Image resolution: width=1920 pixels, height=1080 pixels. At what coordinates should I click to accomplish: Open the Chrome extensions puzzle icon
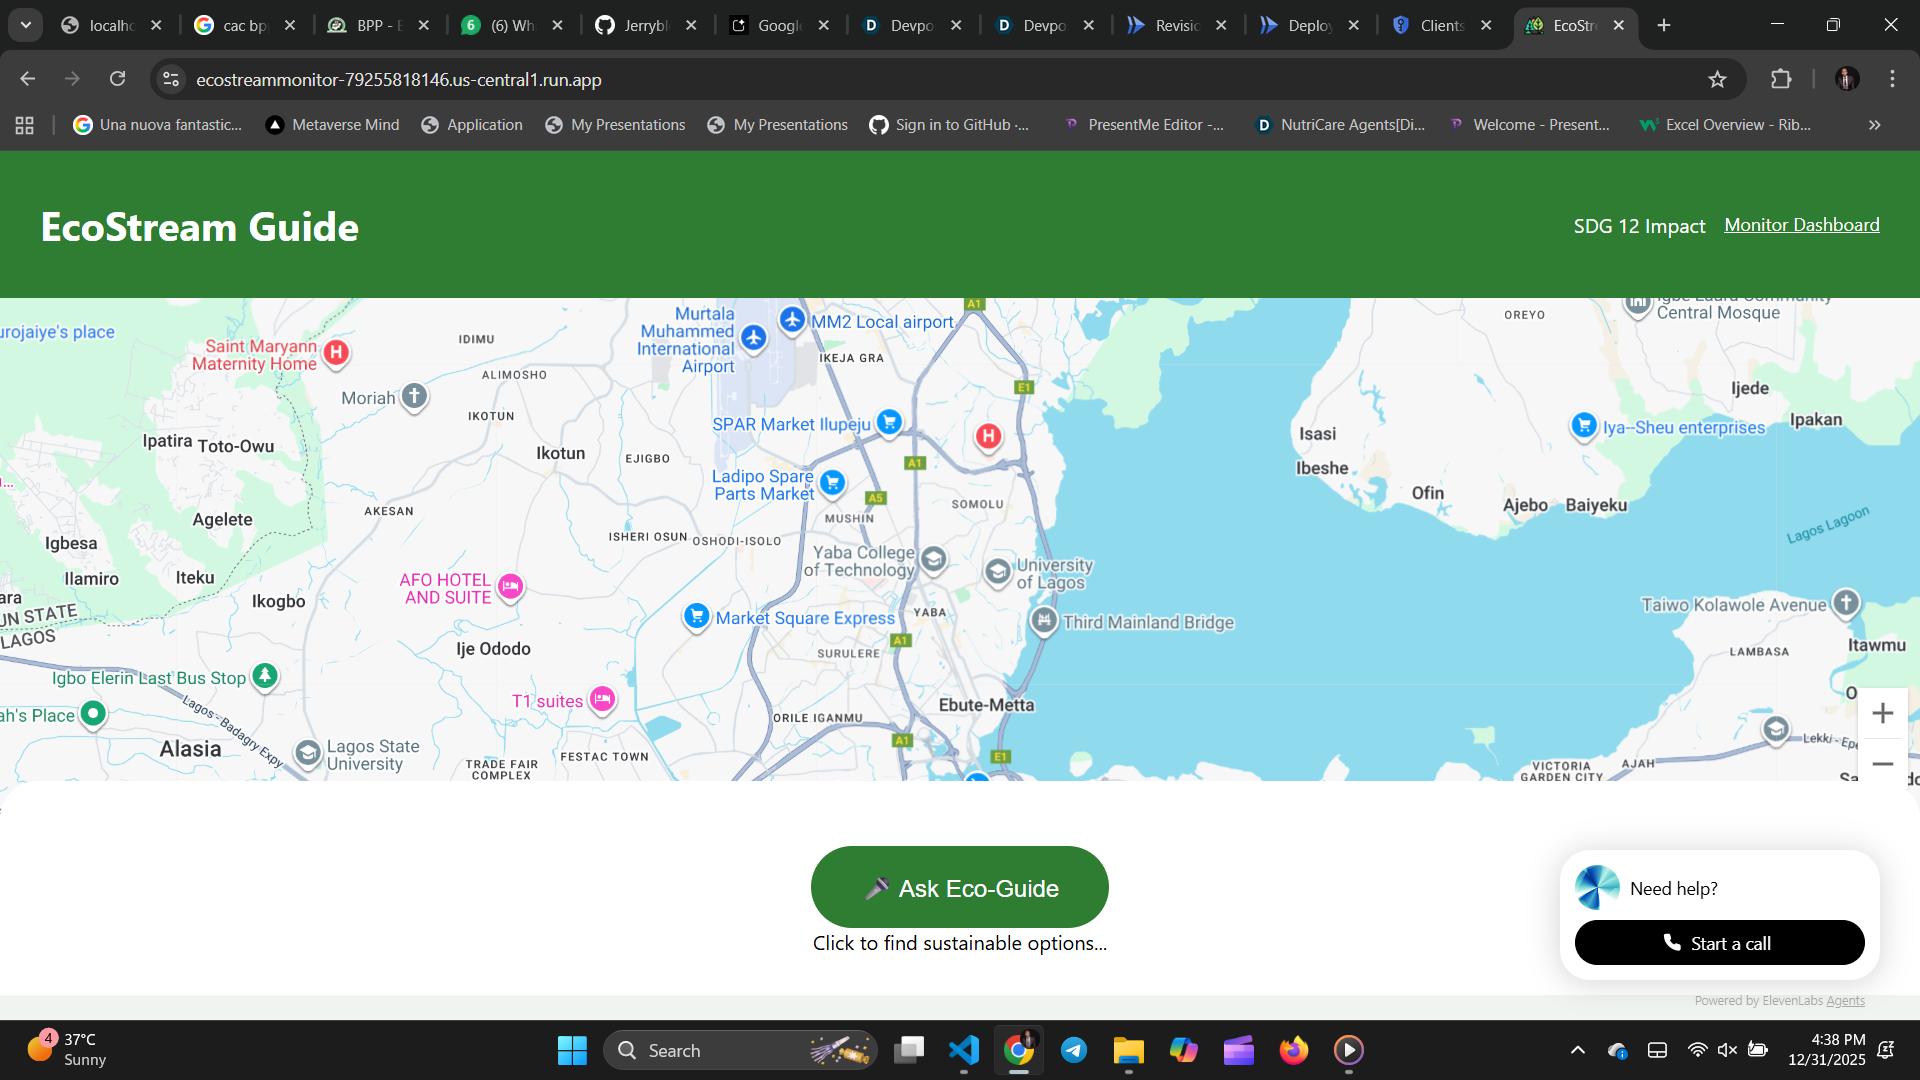pos(1781,79)
